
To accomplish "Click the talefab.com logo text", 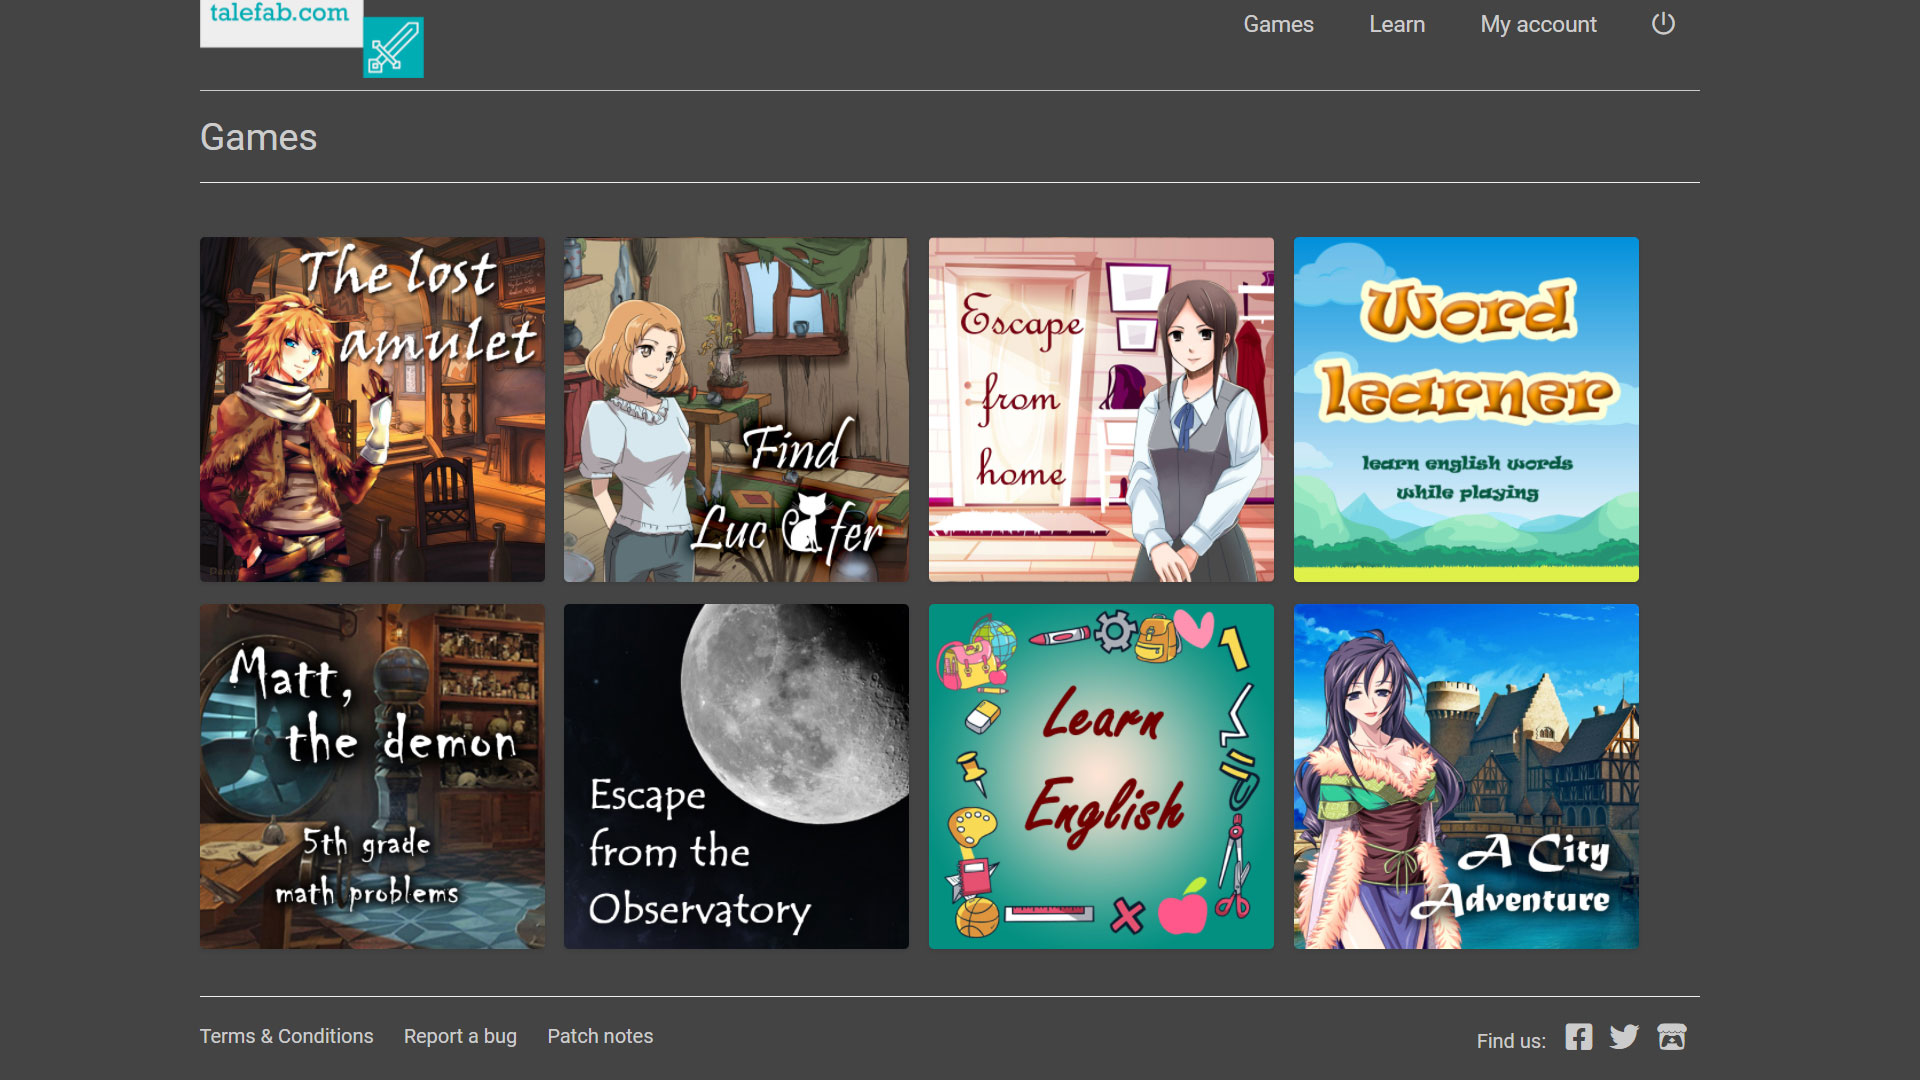I will 280,15.
